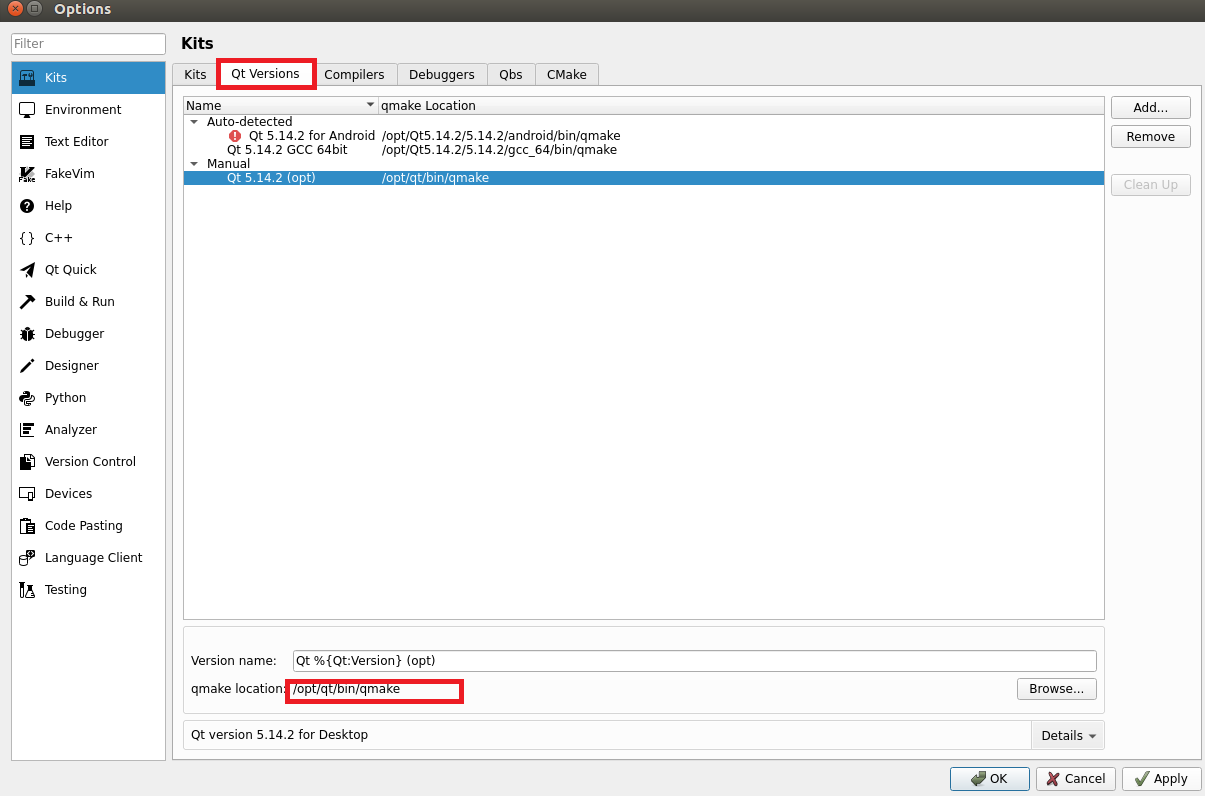Click the gcc_64/bin/qmake path cell

tap(499, 150)
